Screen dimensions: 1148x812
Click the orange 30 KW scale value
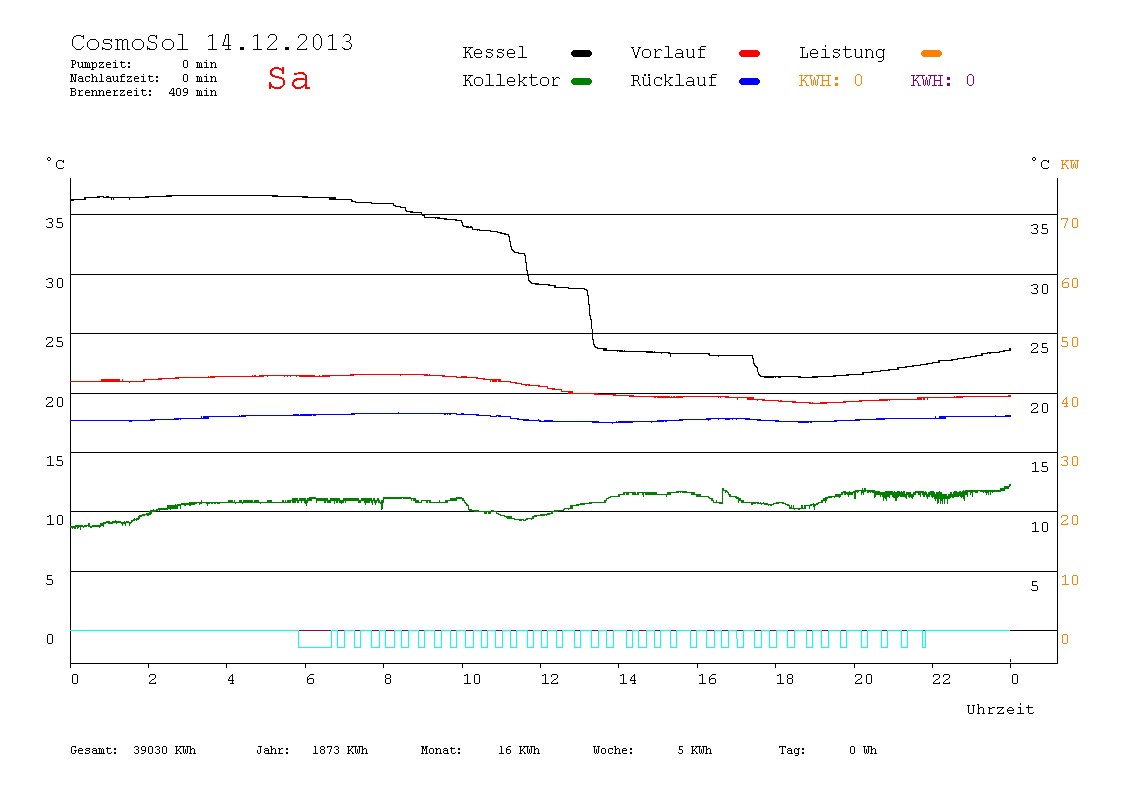pos(1070,461)
